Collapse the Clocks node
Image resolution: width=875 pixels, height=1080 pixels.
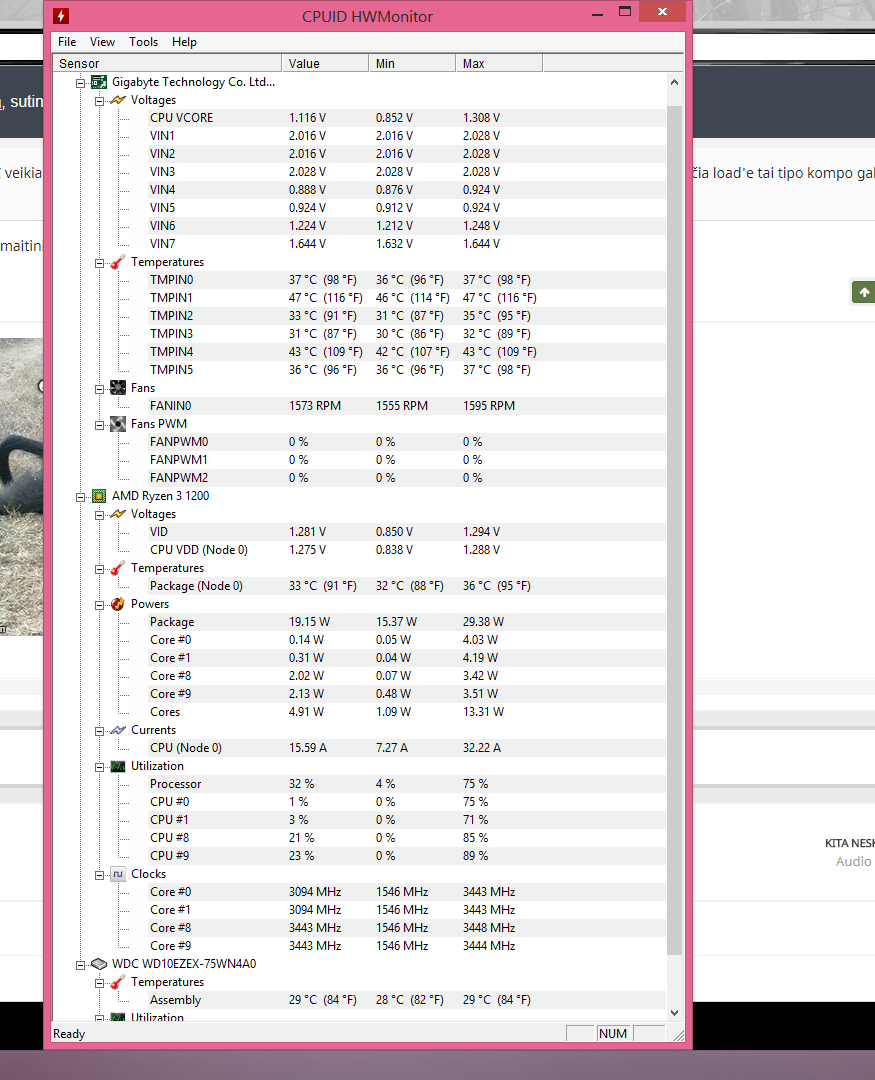click(x=99, y=875)
